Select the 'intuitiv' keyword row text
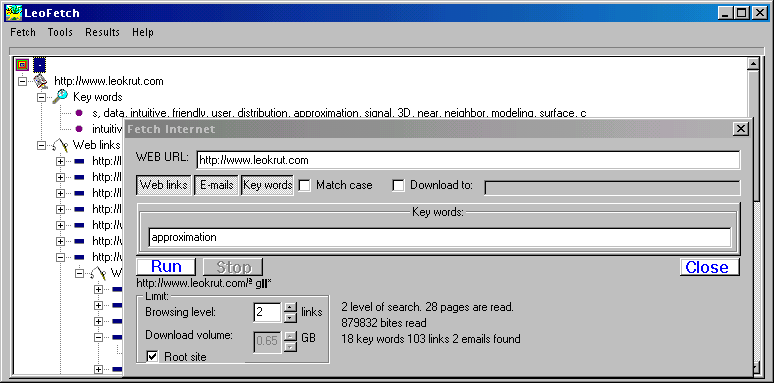The width and height of the screenshot is (774, 383). coord(107,129)
